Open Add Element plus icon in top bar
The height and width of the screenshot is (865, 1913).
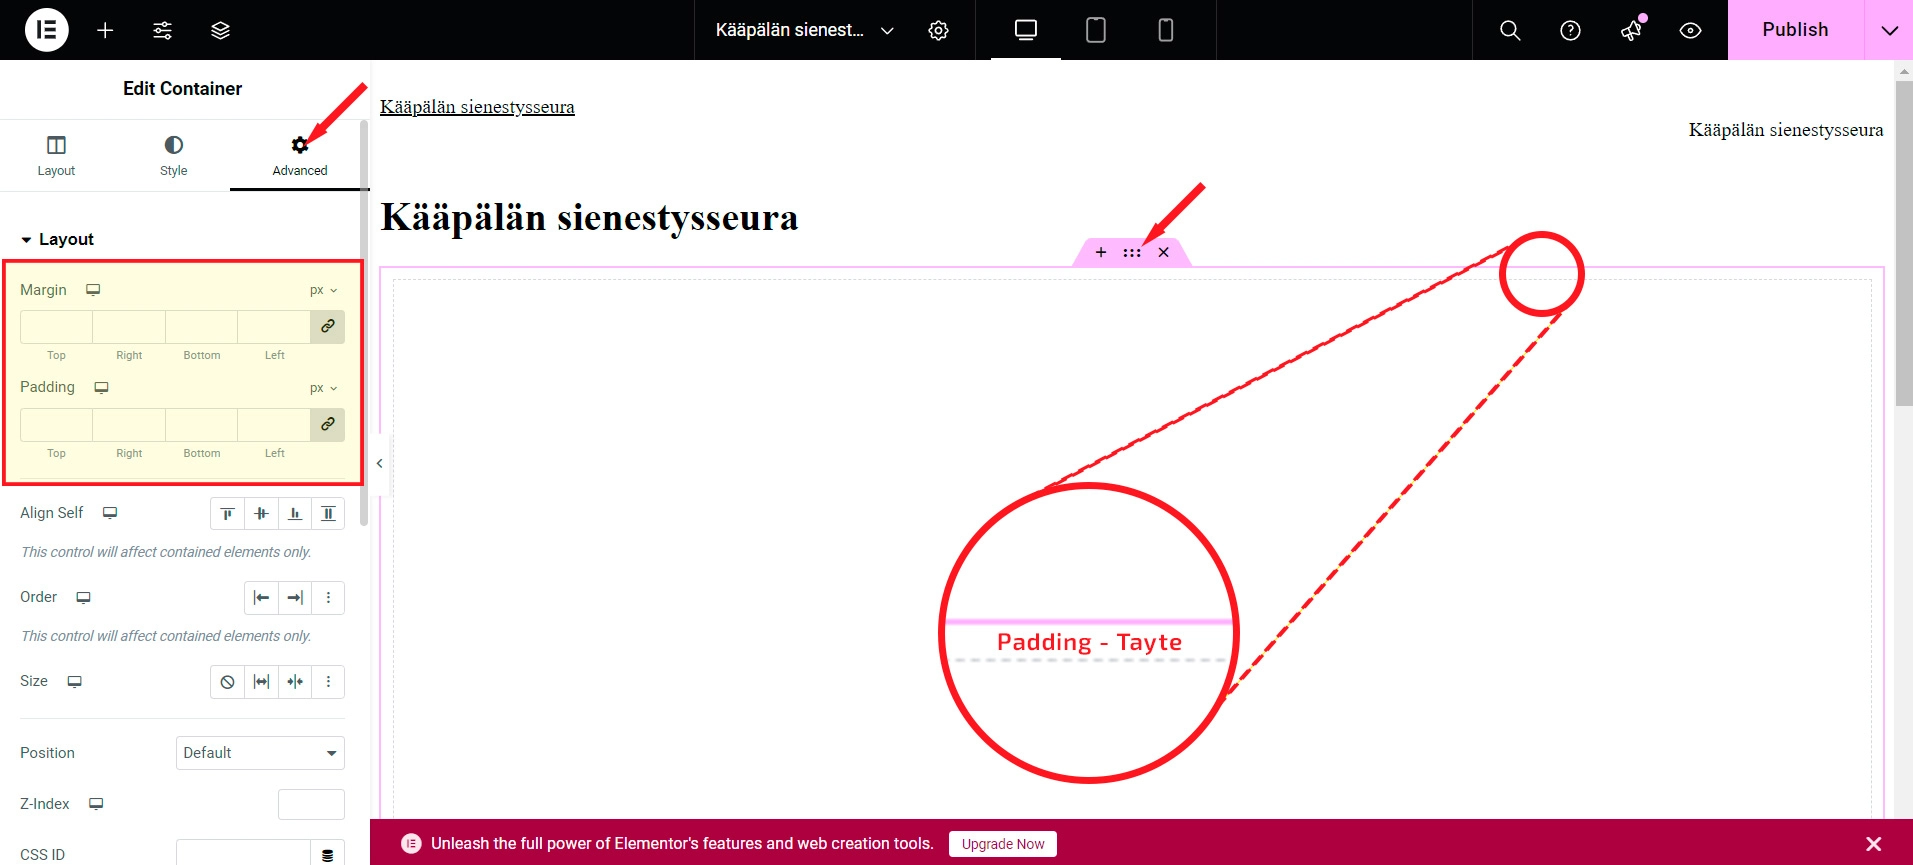(105, 30)
